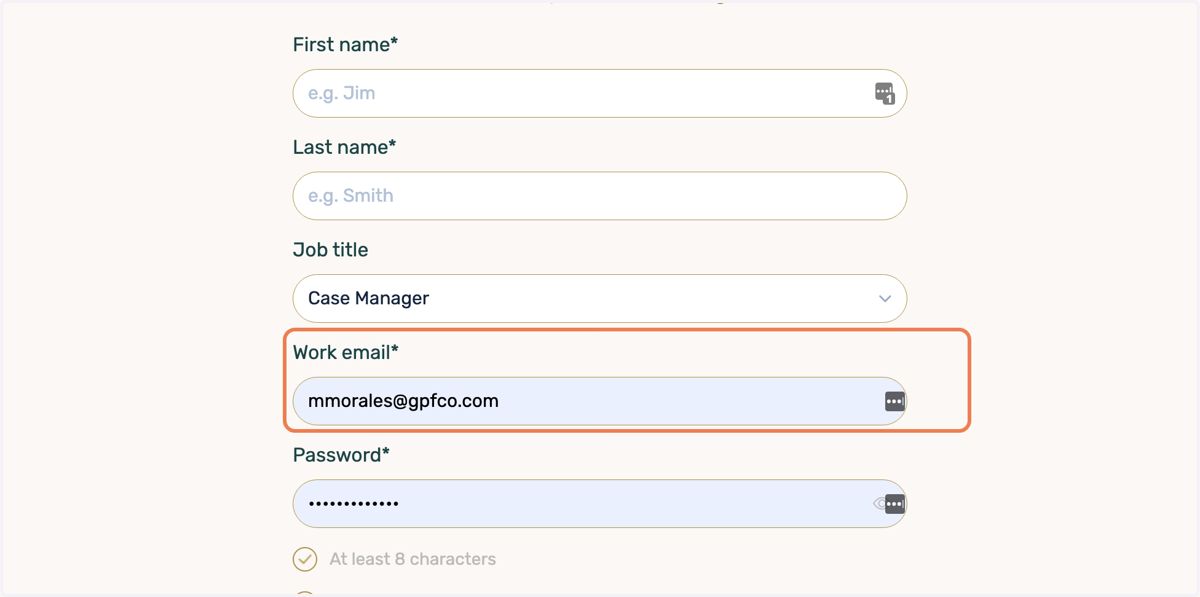Click the 'Work email*' label

click(345, 352)
